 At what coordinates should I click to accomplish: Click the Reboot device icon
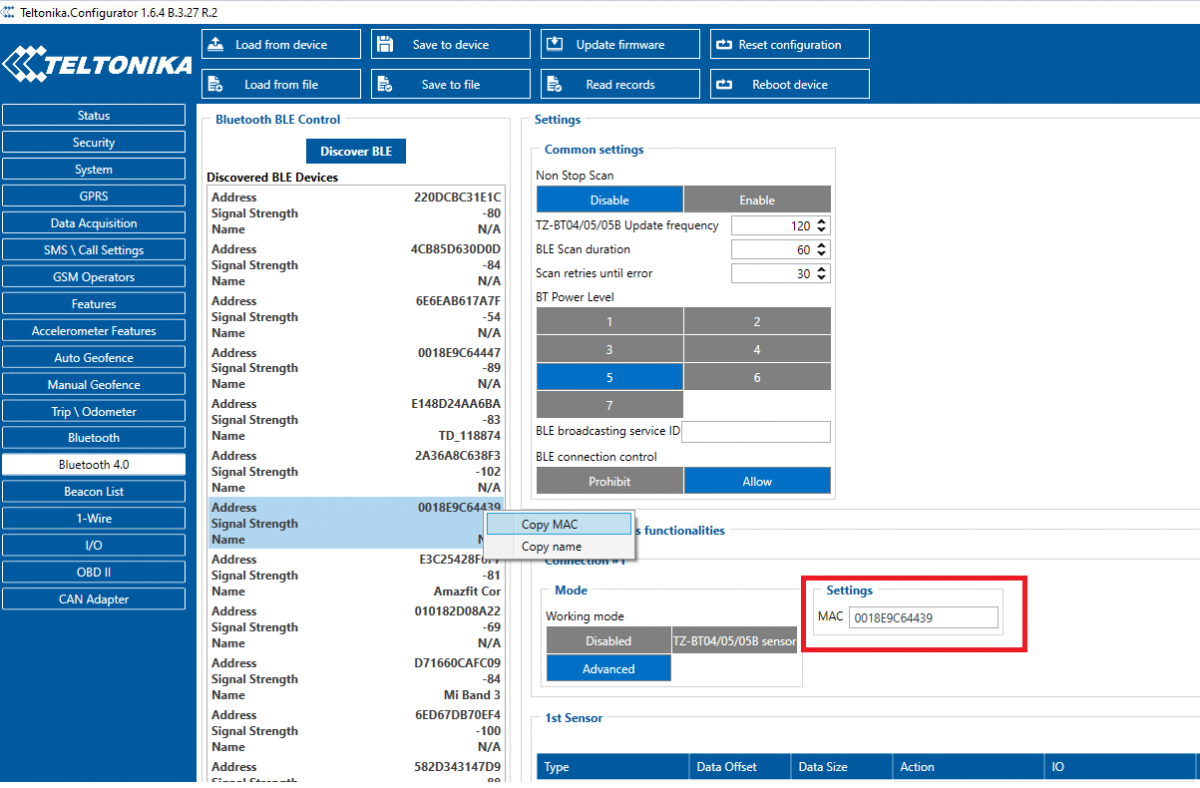pyautogui.click(x=724, y=85)
